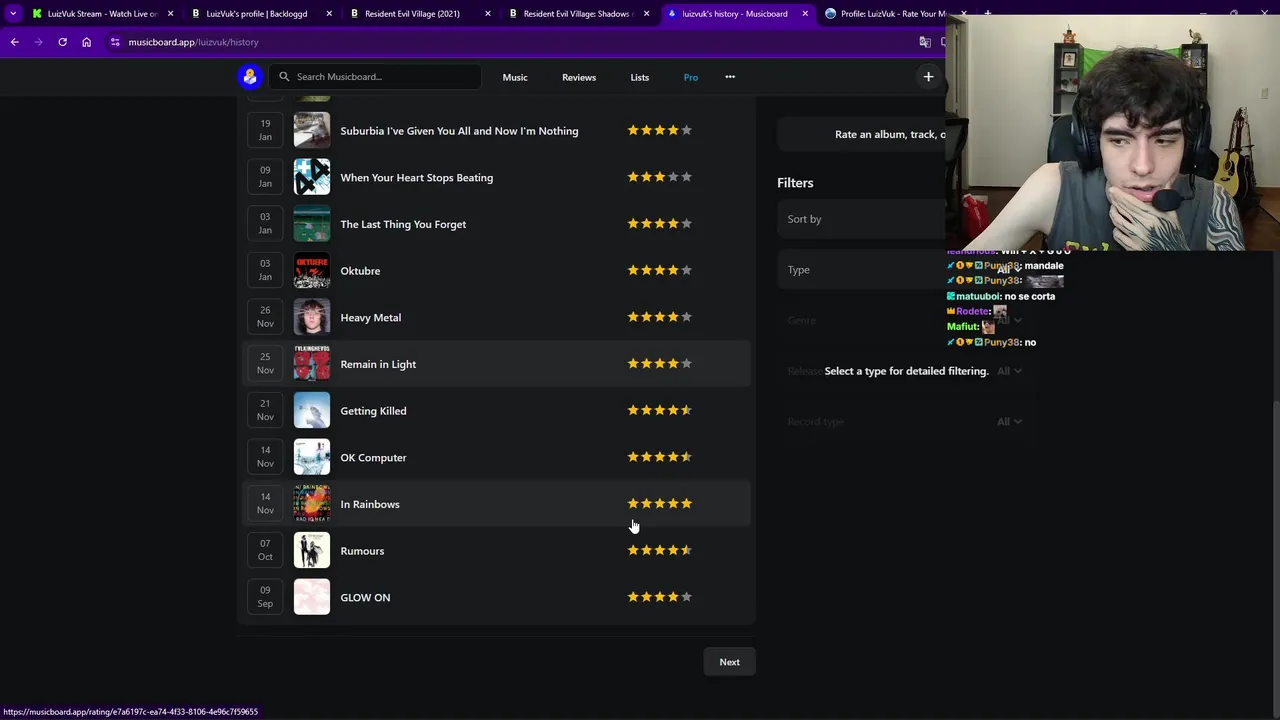Click Heavy Metal star rating

point(659,317)
